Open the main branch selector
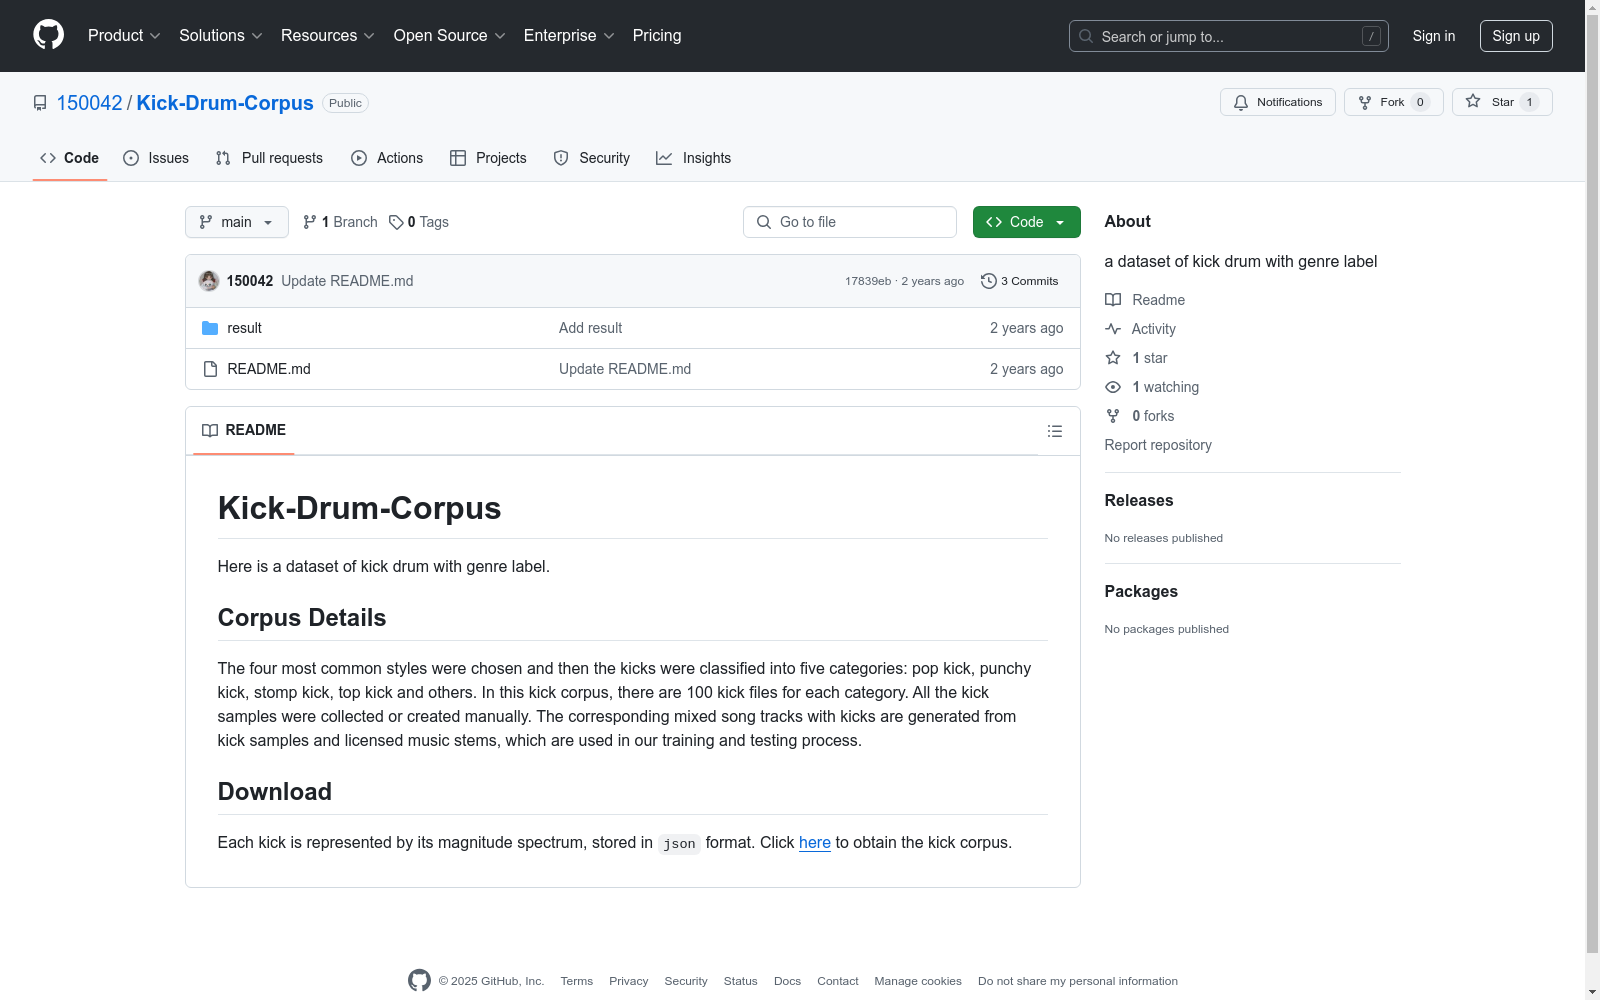1600x1000 pixels. click(x=237, y=222)
